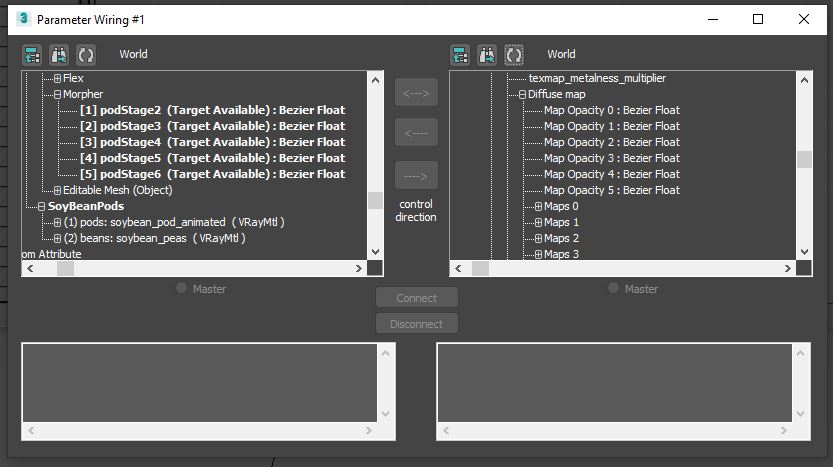This screenshot has width=833, height=467.
Task: Click the Connect button
Action: tap(416, 298)
